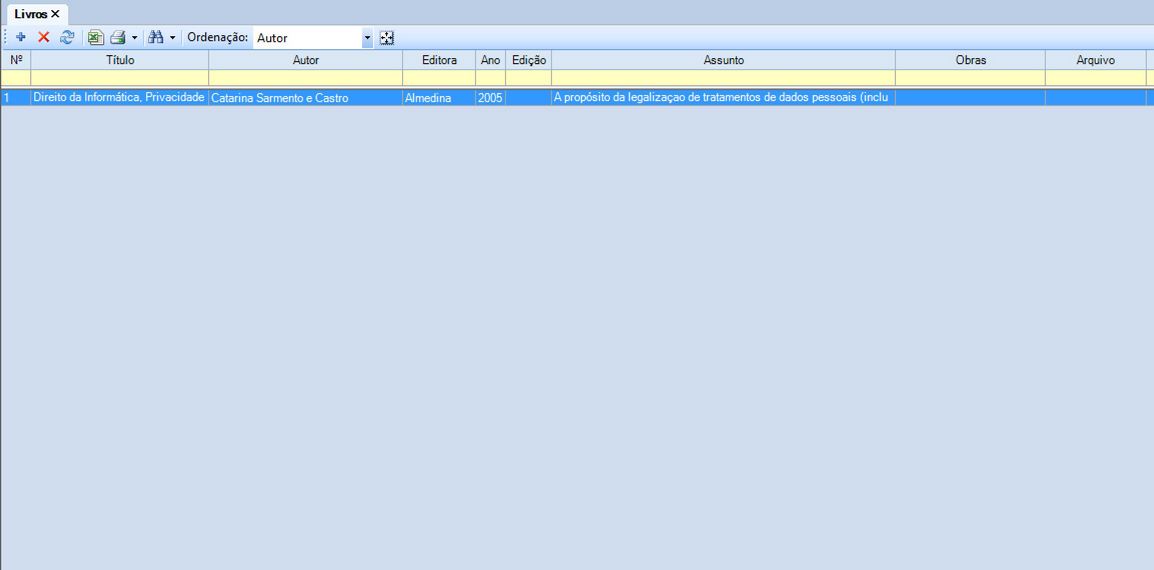Sort by the Nº column header
Image resolution: width=1154 pixels, height=570 pixels.
(x=15, y=60)
